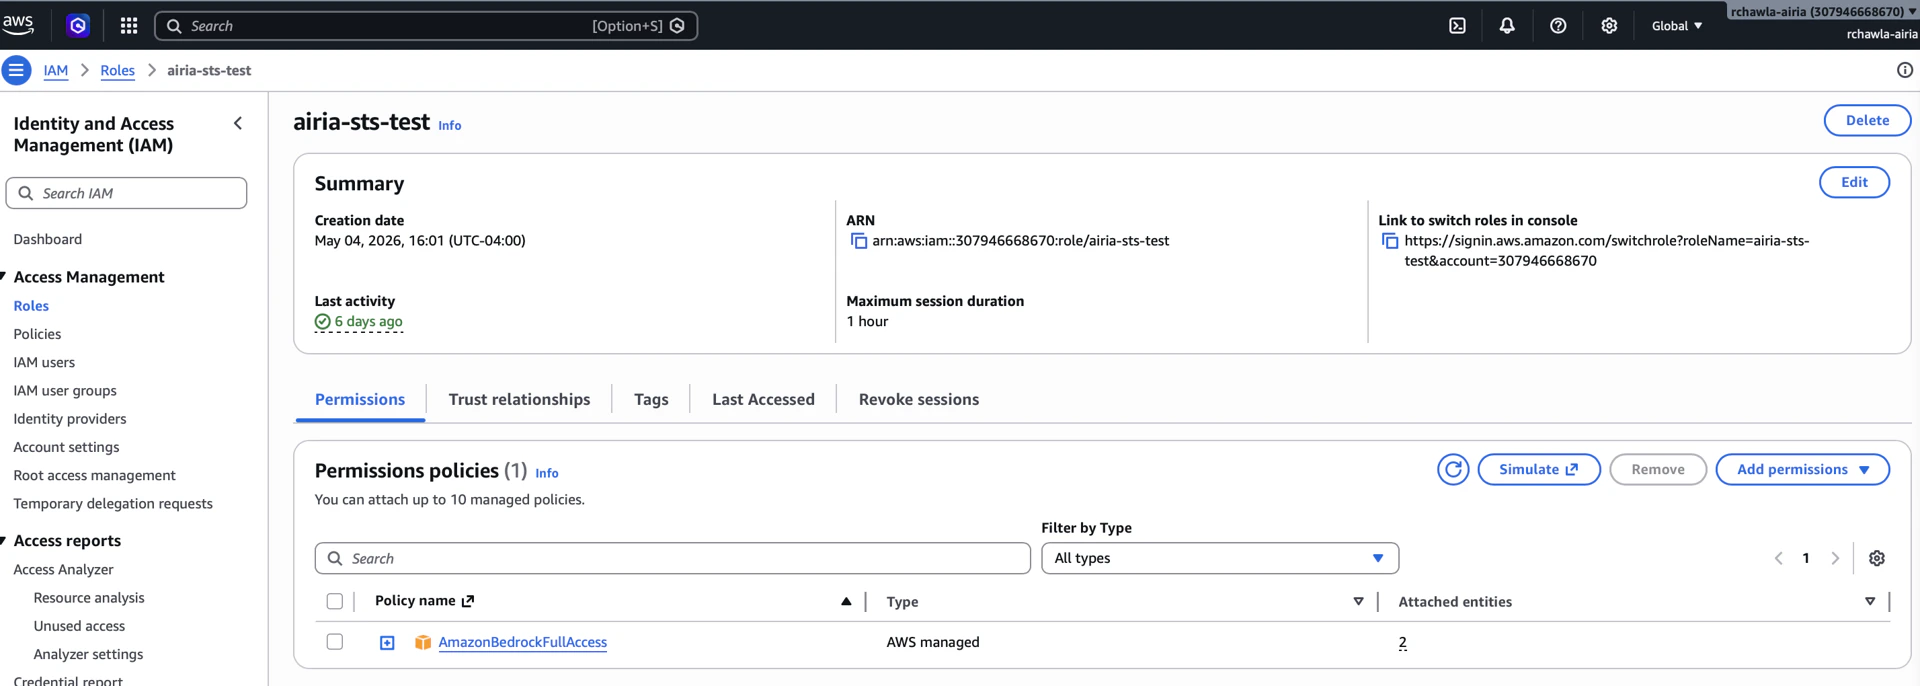Click the policies Search filter field

click(672, 558)
